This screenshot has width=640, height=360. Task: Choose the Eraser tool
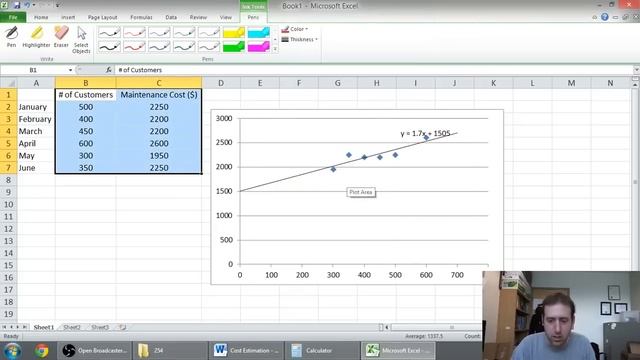point(61,37)
